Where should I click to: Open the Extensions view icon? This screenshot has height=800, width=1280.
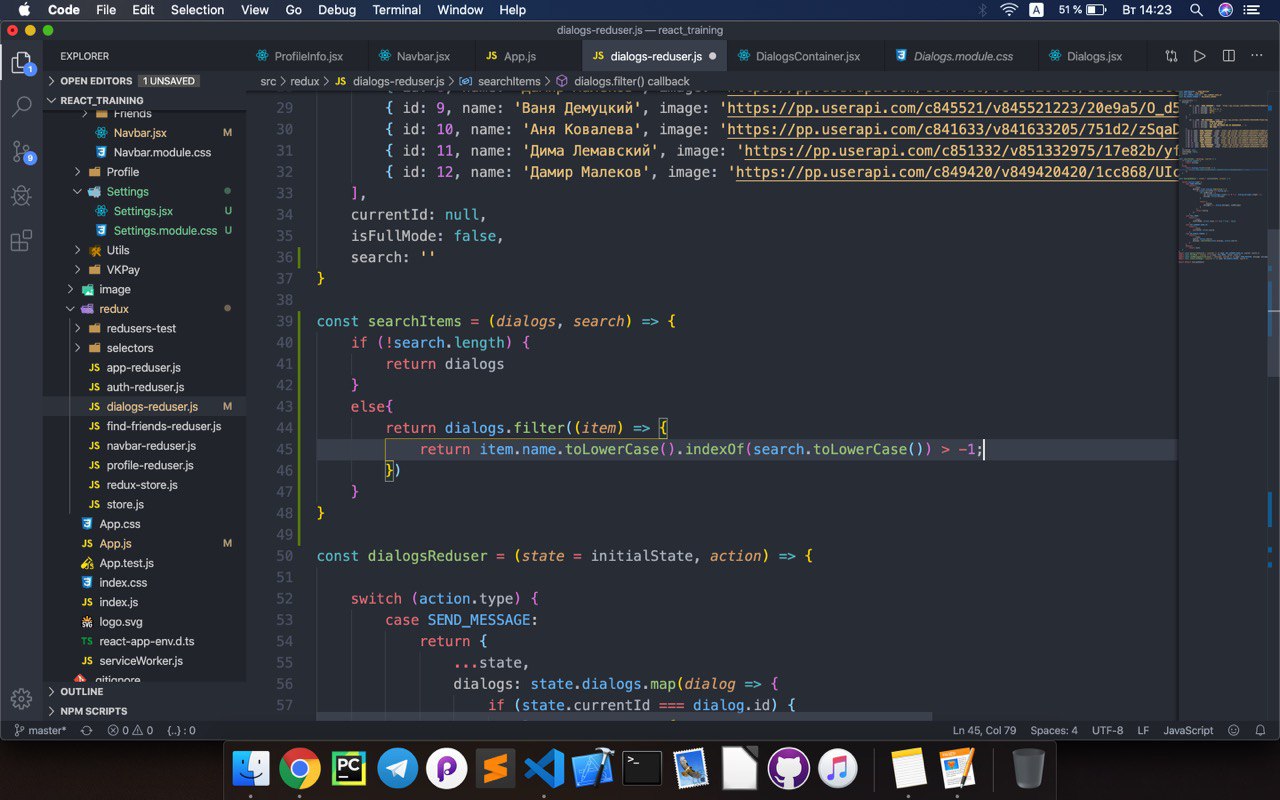(21, 241)
